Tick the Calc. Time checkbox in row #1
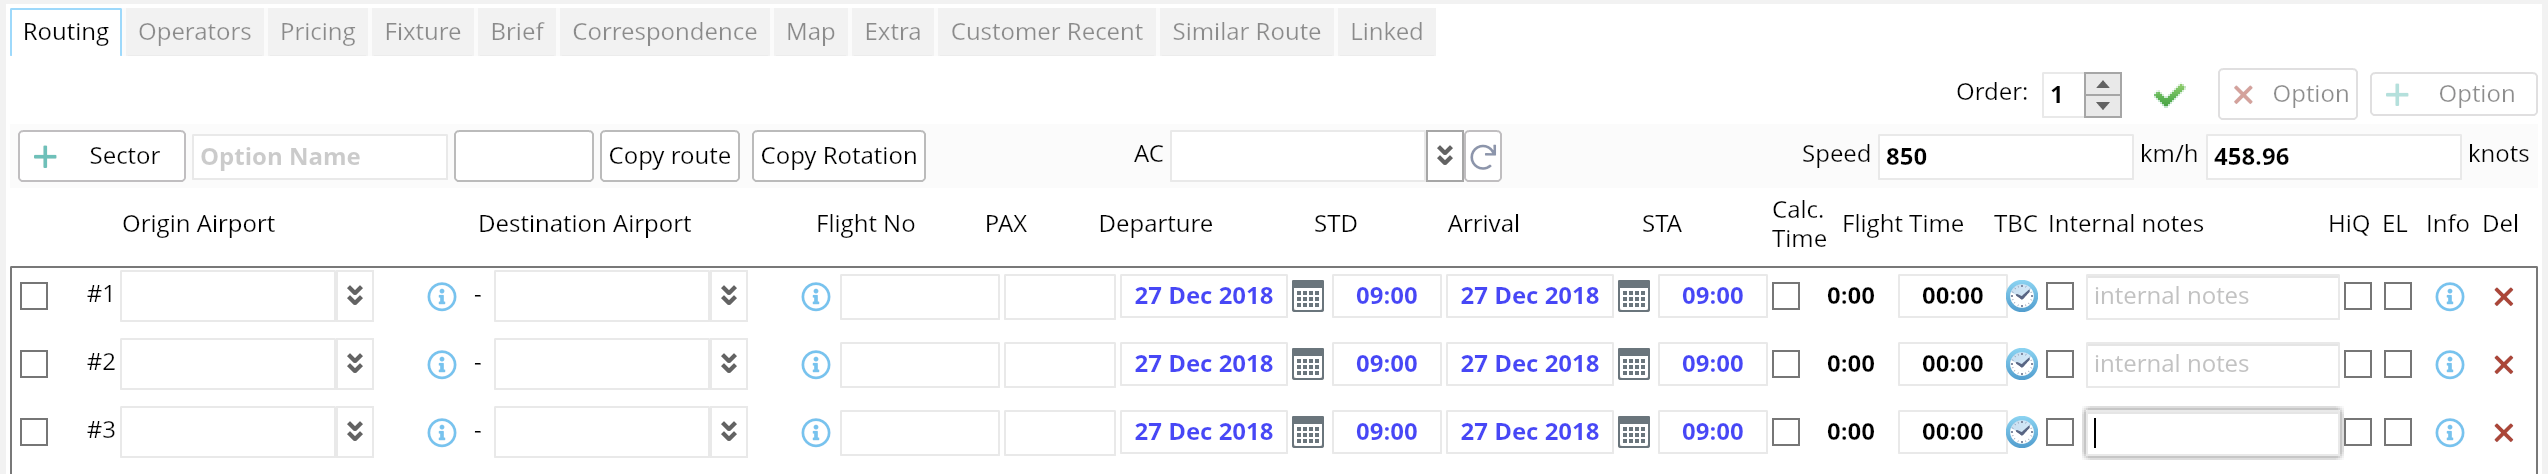 pyautogui.click(x=1786, y=297)
